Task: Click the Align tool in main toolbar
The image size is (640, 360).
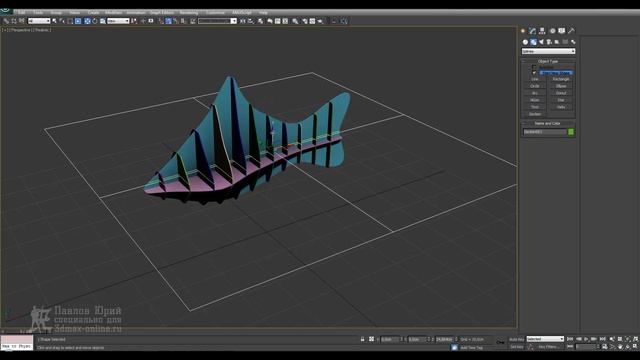Action: pos(251,21)
